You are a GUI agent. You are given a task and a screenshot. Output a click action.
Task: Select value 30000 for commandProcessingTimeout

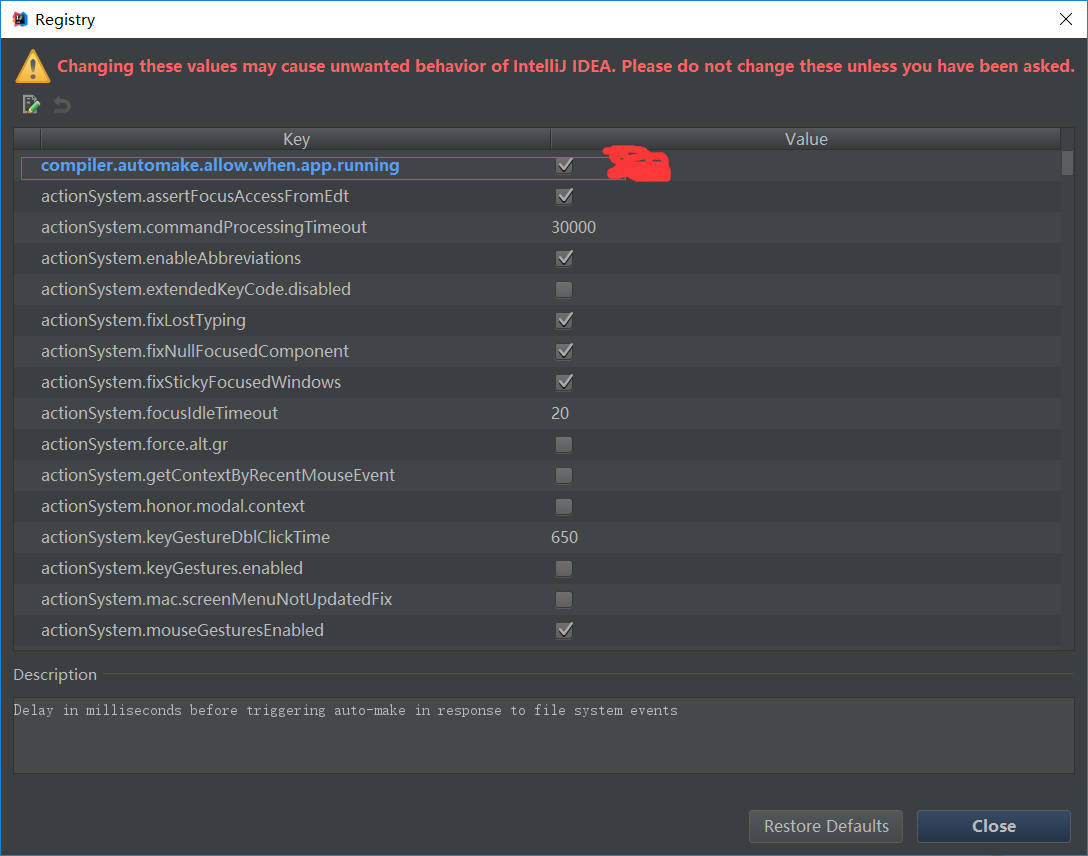point(573,228)
